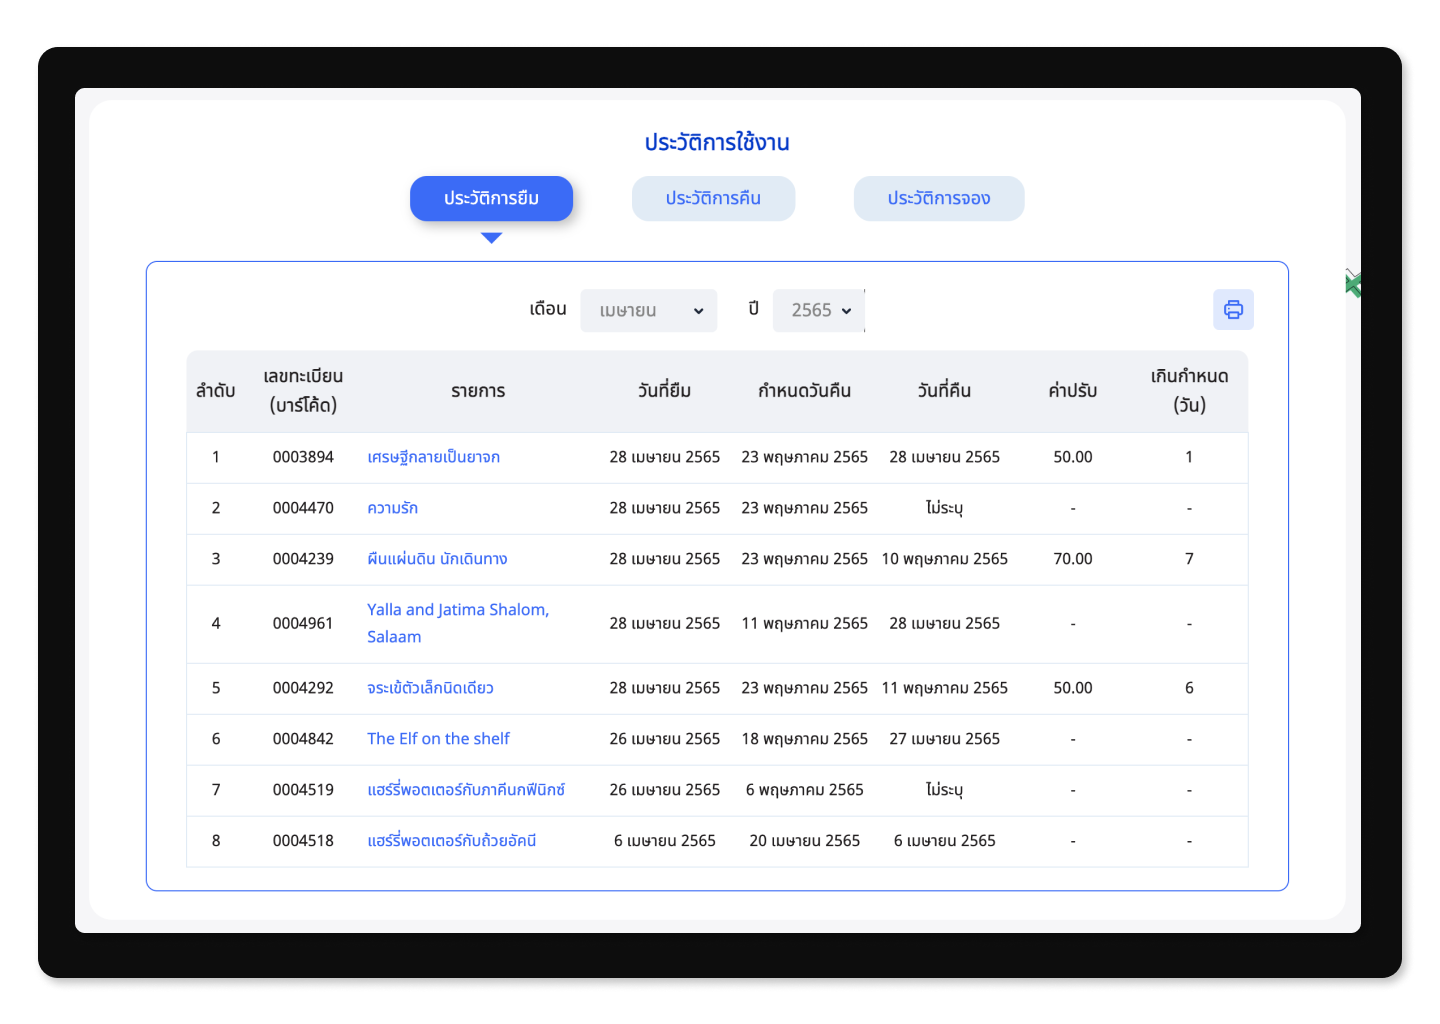Click barcode cell 0004519

[x=303, y=790]
